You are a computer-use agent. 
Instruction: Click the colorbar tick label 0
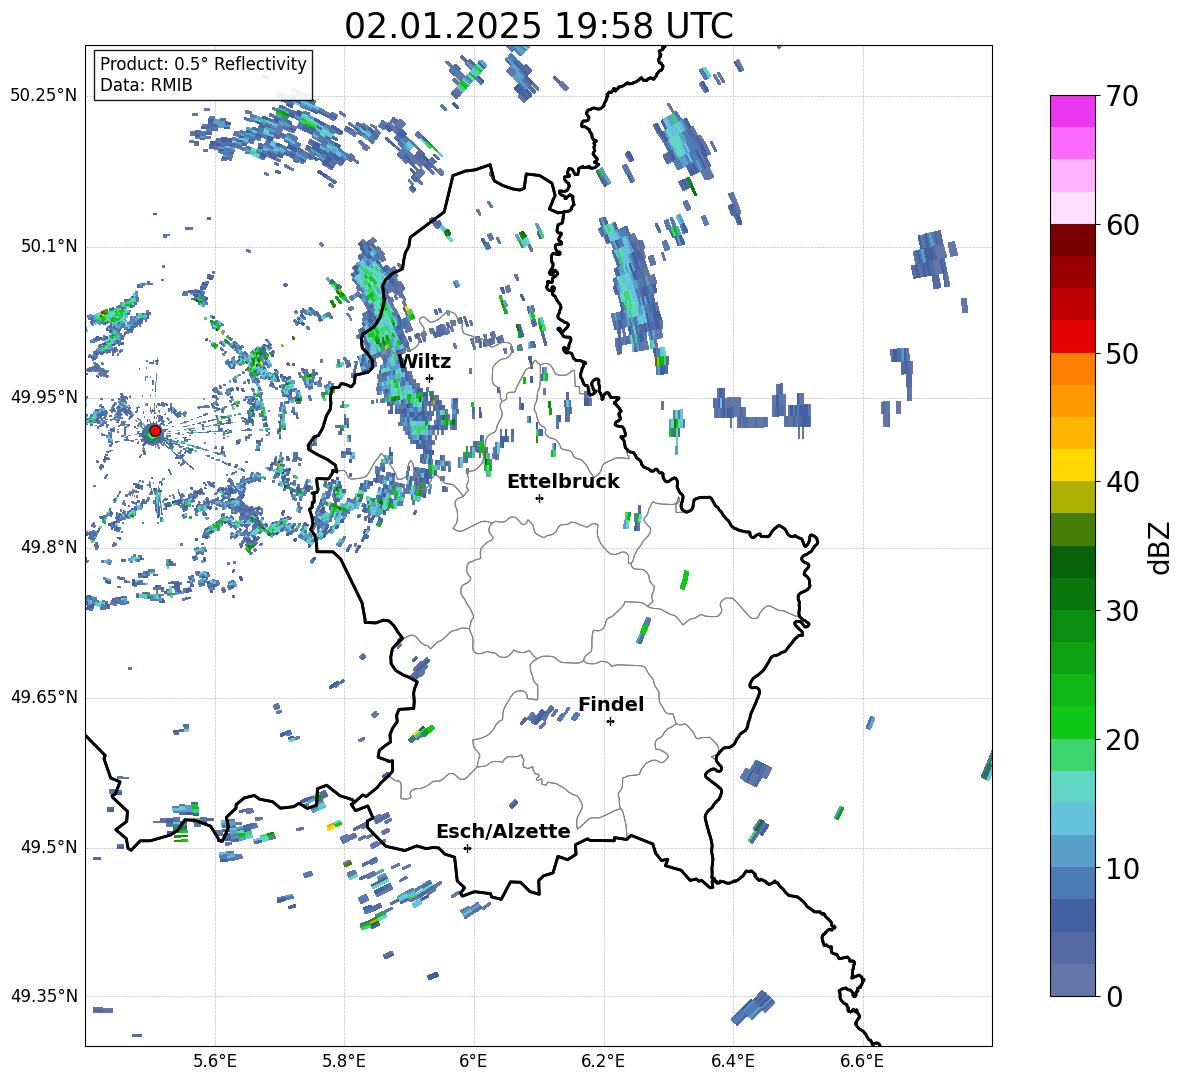pyautogui.click(x=1114, y=996)
